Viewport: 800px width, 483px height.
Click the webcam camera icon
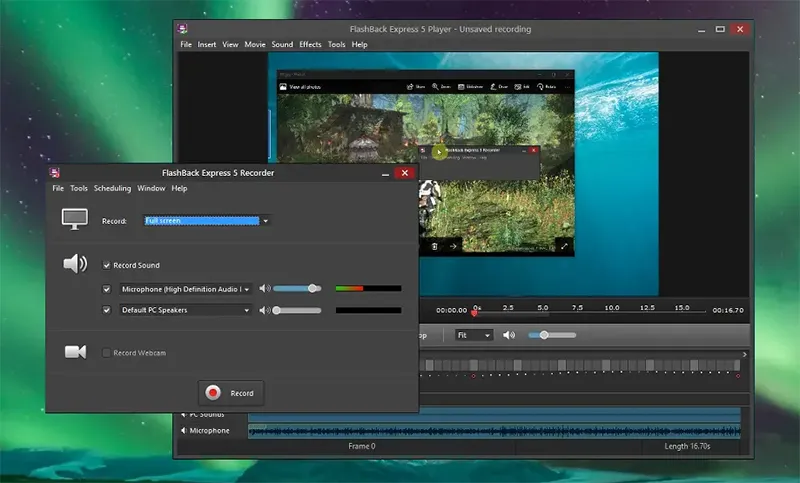point(75,352)
